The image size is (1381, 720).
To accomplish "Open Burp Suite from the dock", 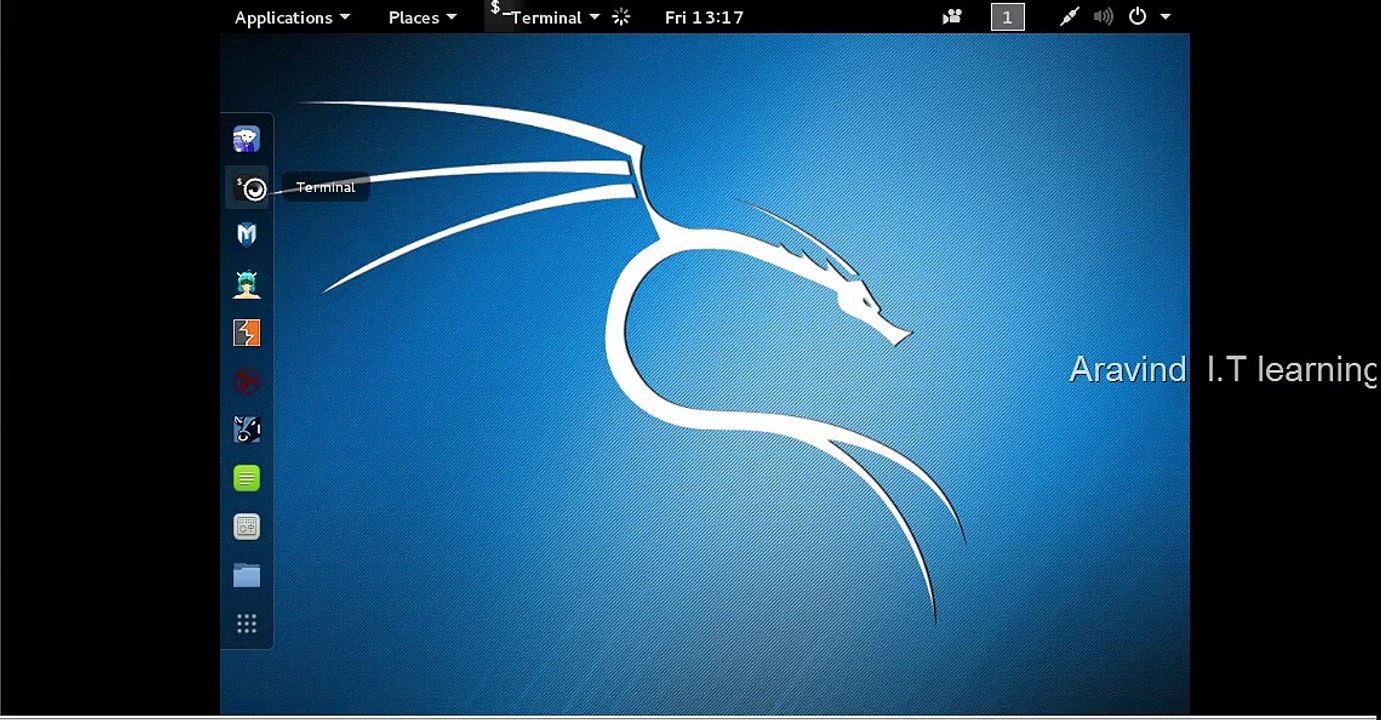I will pos(246,332).
